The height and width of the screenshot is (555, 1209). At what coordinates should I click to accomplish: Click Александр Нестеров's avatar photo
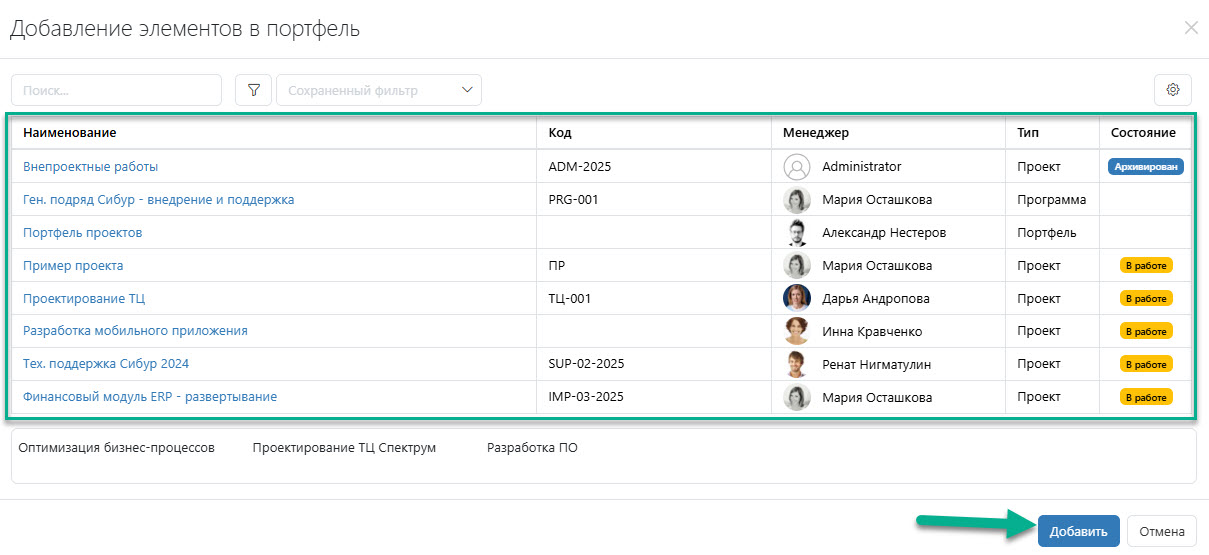coord(796,233)
